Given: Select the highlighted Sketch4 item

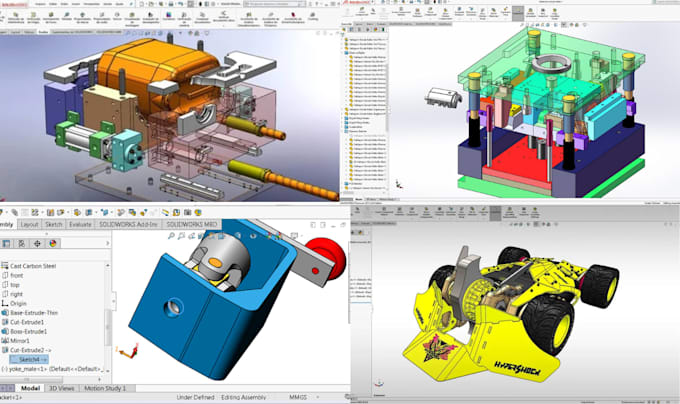Looking at the screenshot, I should (29, 359).
